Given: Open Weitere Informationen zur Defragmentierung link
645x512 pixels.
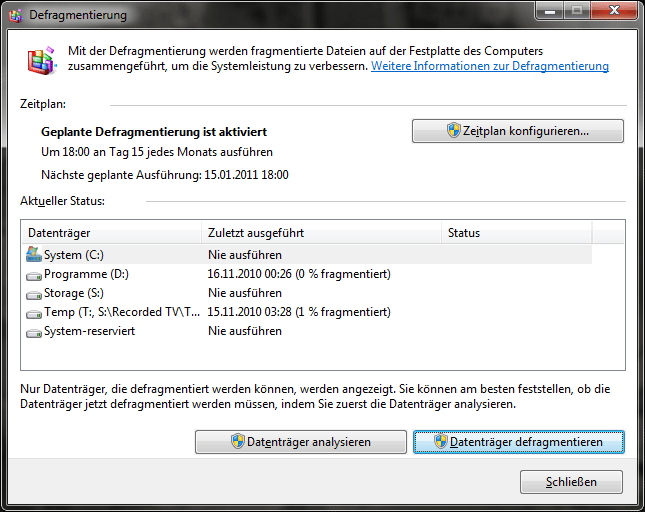Looking at the screenshot, I should click(x=490, y=66).
